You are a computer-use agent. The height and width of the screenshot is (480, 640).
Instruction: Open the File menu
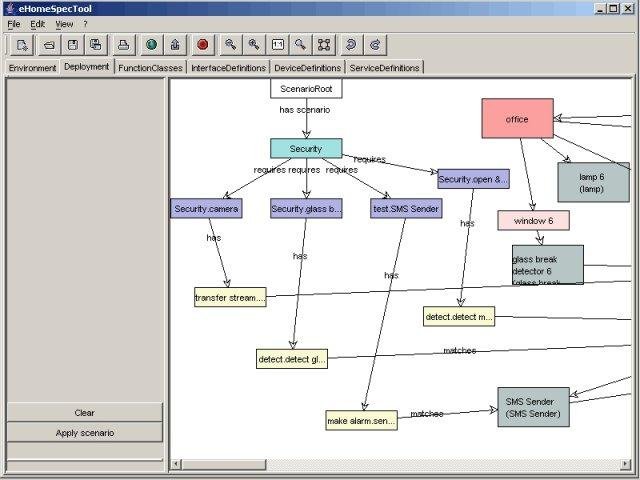(13, 24)
